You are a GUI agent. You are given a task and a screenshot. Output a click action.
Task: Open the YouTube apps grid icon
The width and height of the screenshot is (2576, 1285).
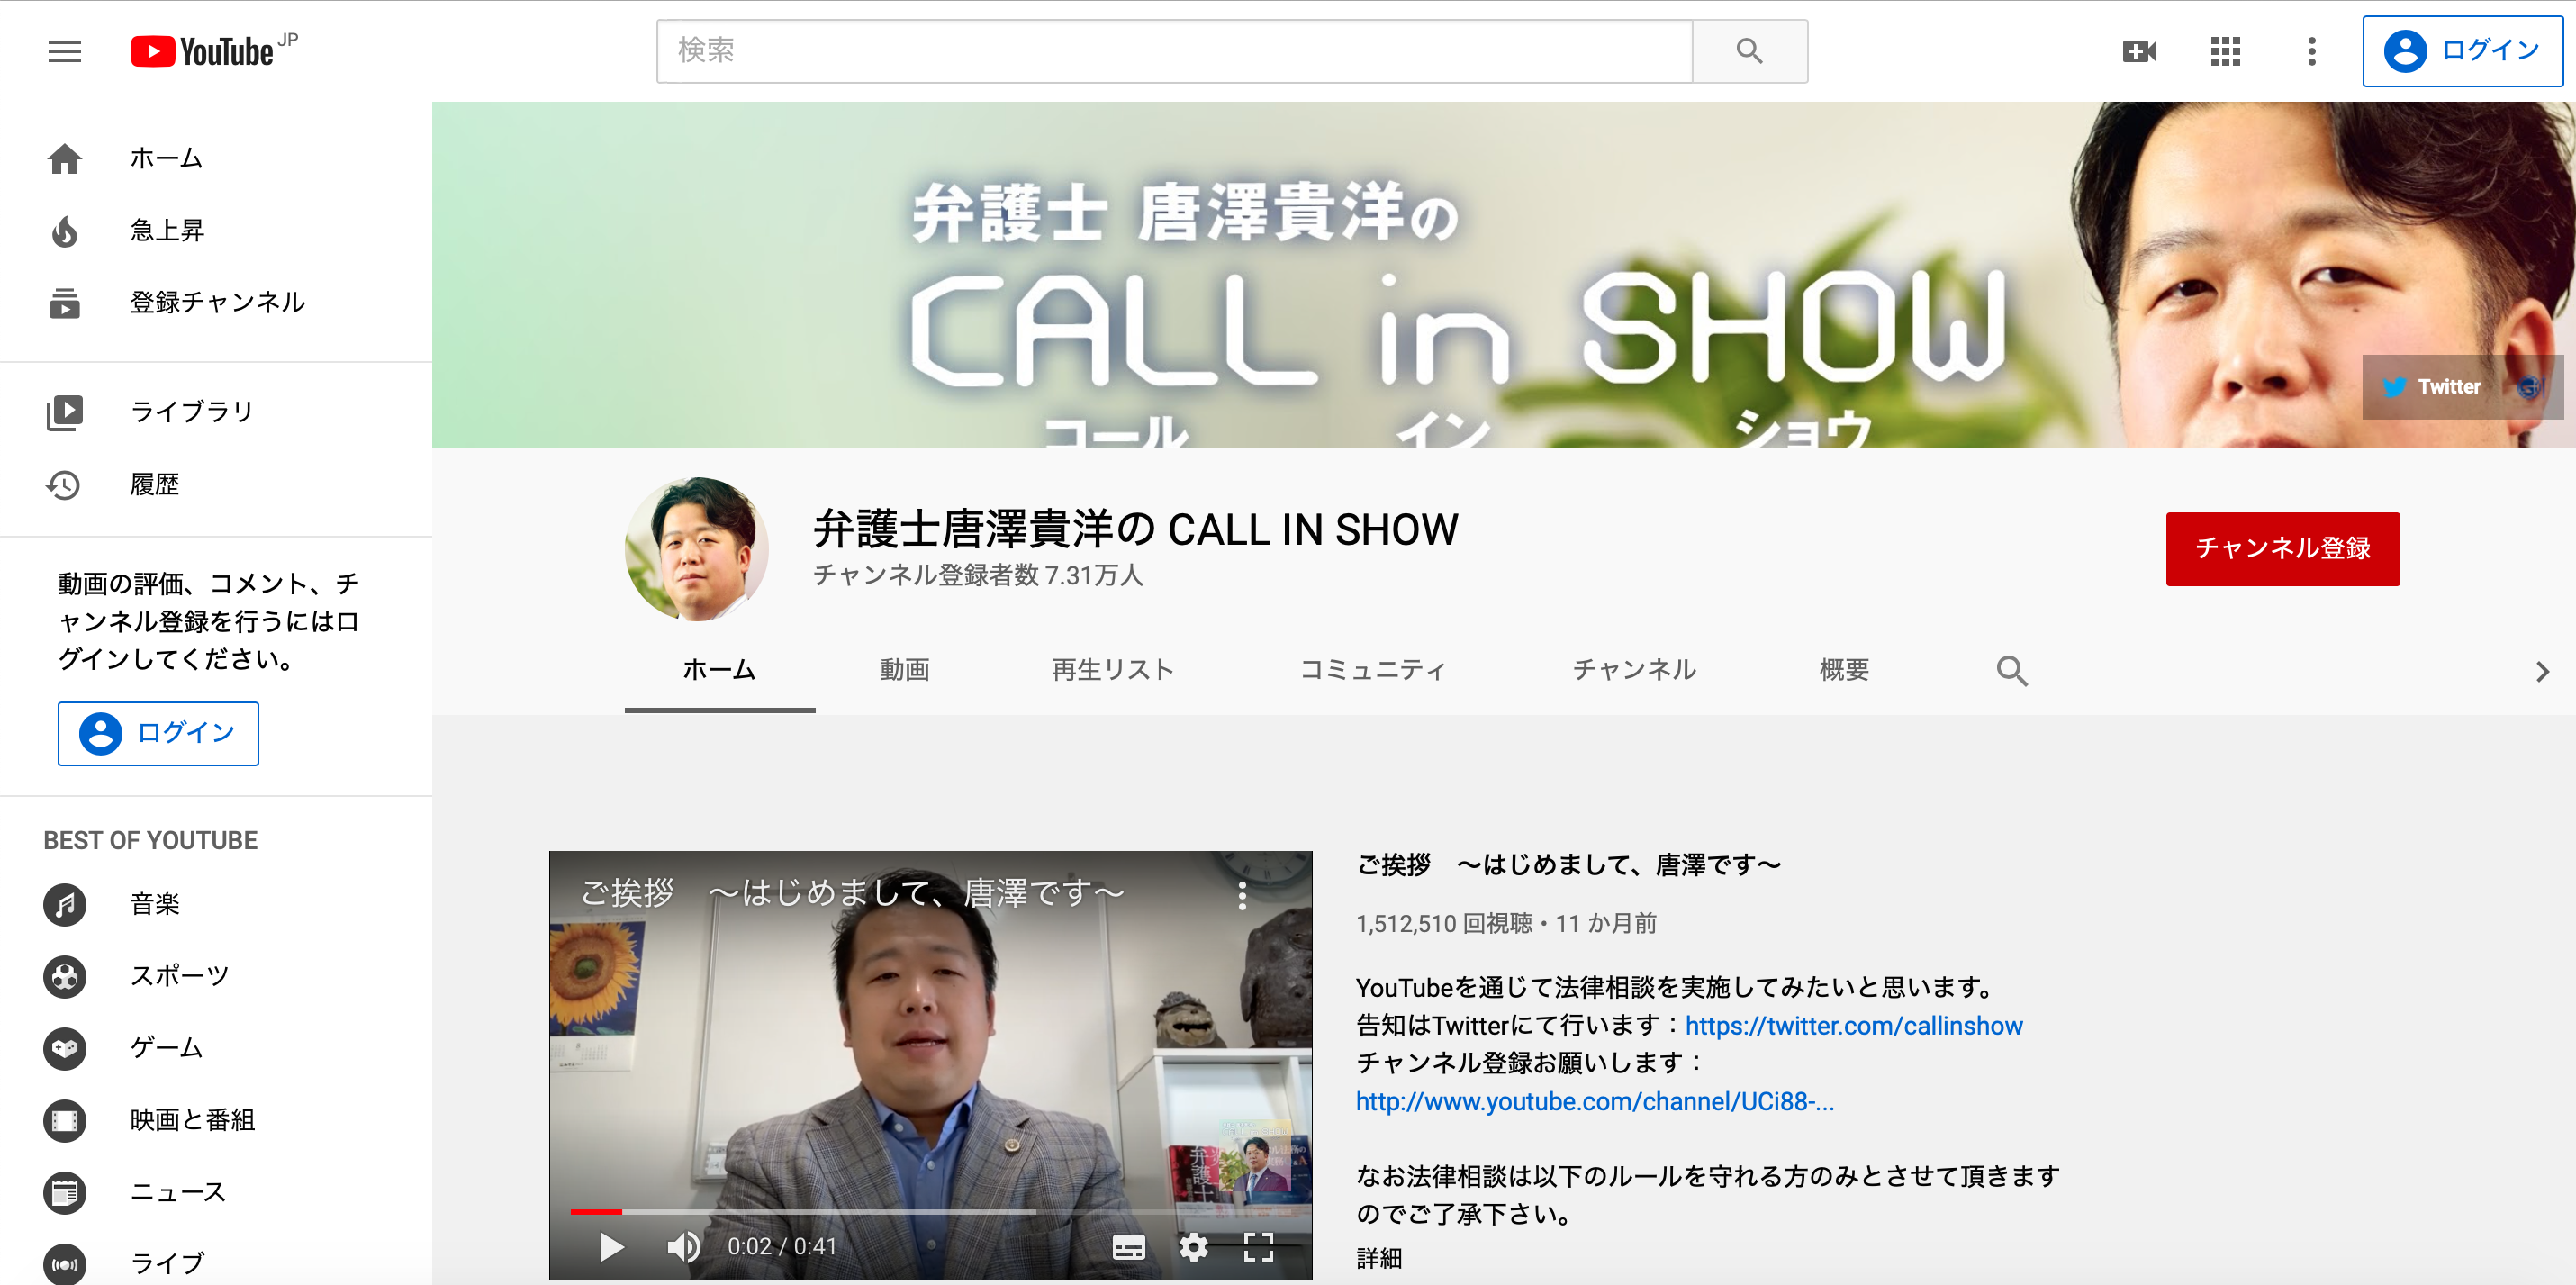(x=2225, y=51)
